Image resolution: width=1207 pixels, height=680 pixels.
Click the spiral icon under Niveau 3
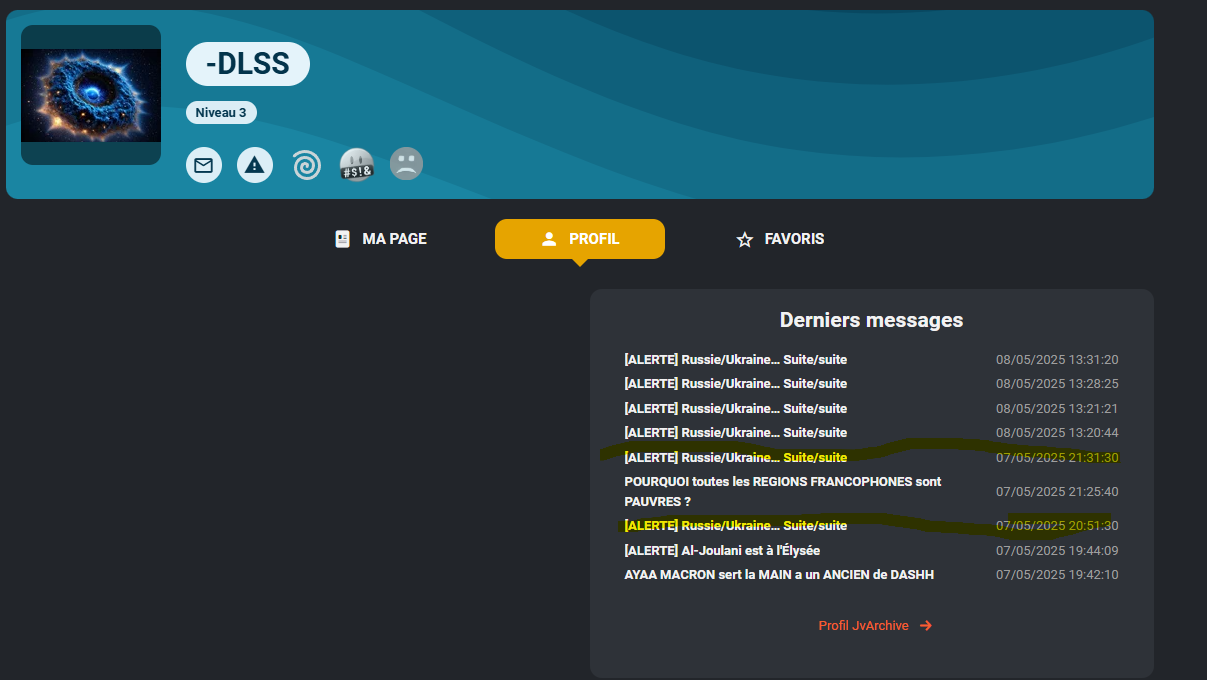click(306, 165)
